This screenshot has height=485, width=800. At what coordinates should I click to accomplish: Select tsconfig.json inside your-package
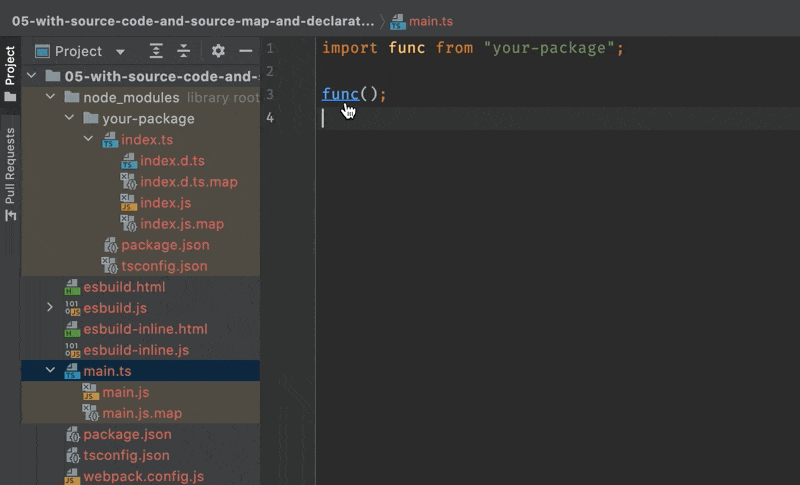click(164, 266)
